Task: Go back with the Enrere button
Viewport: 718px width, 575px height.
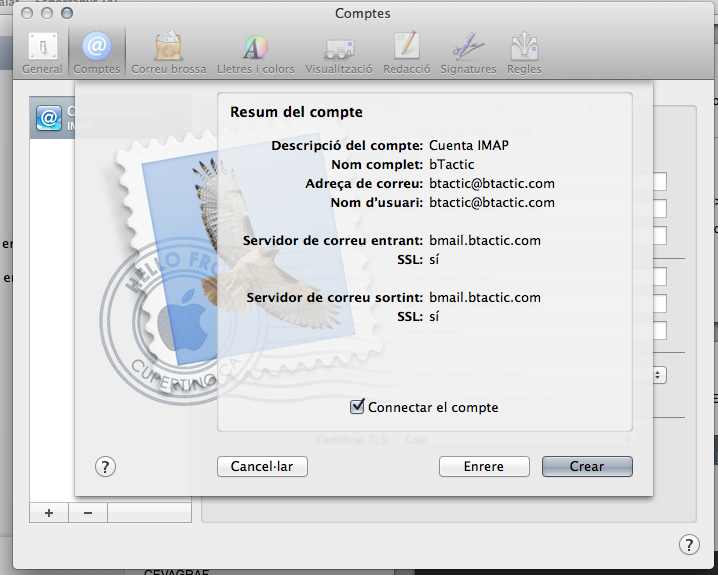Action: pyautogui.click(x=484, y=467)
